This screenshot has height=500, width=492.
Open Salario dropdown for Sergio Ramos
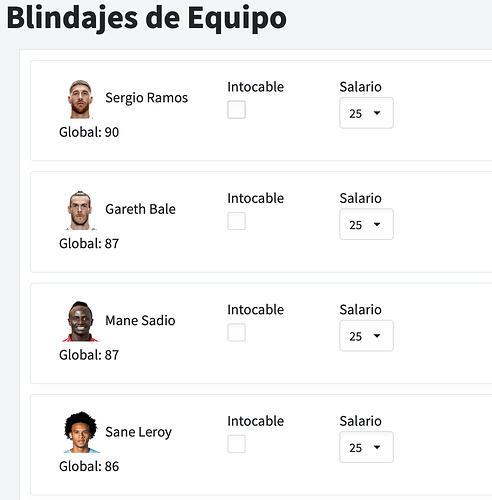[366, 113]
